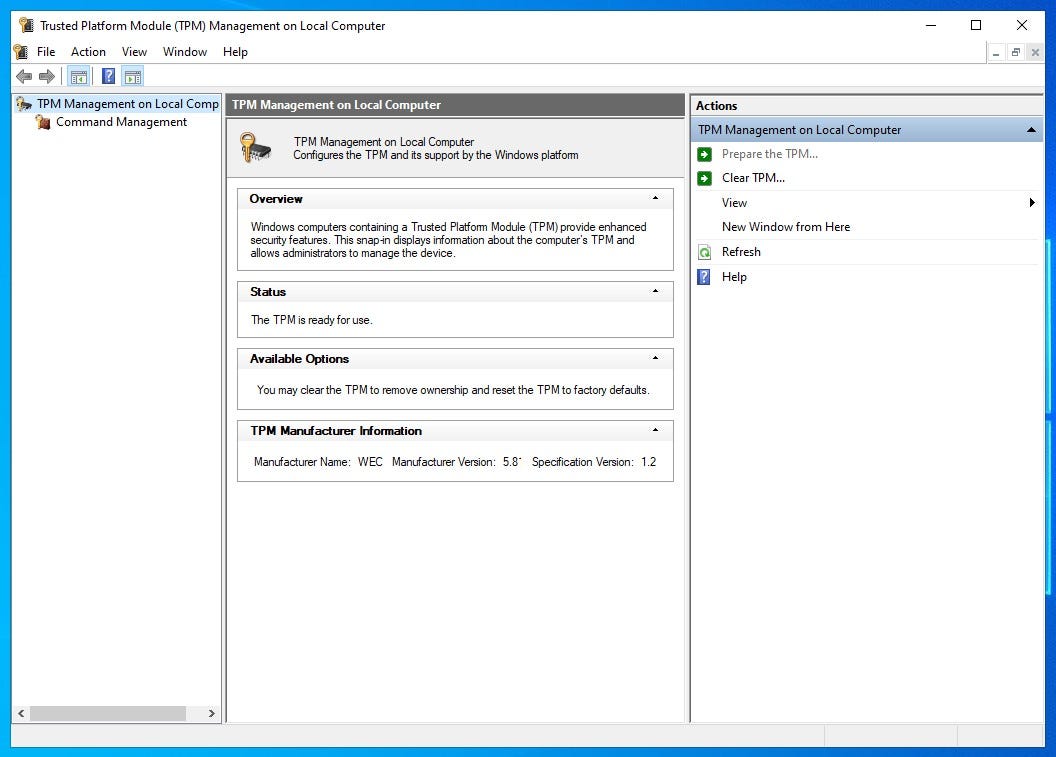The height and width of the screenshot is (757, 1056).
Task: Maximize the TPM Management main window
Action: (976, 26)
